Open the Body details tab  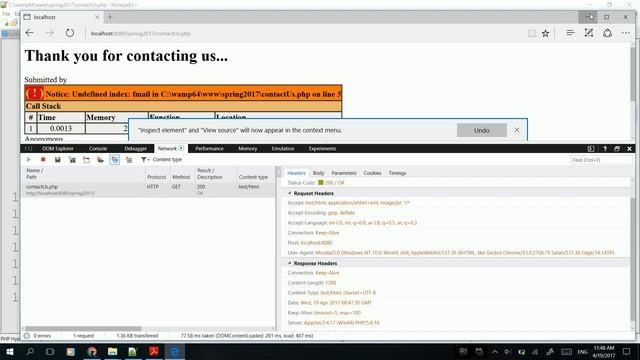[318, 173]
